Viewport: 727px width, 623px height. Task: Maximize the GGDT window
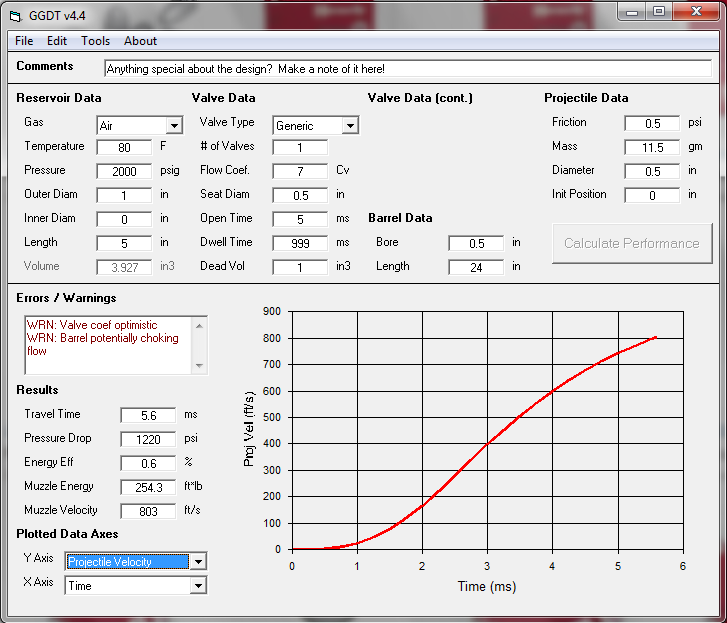tap(659, 11)
